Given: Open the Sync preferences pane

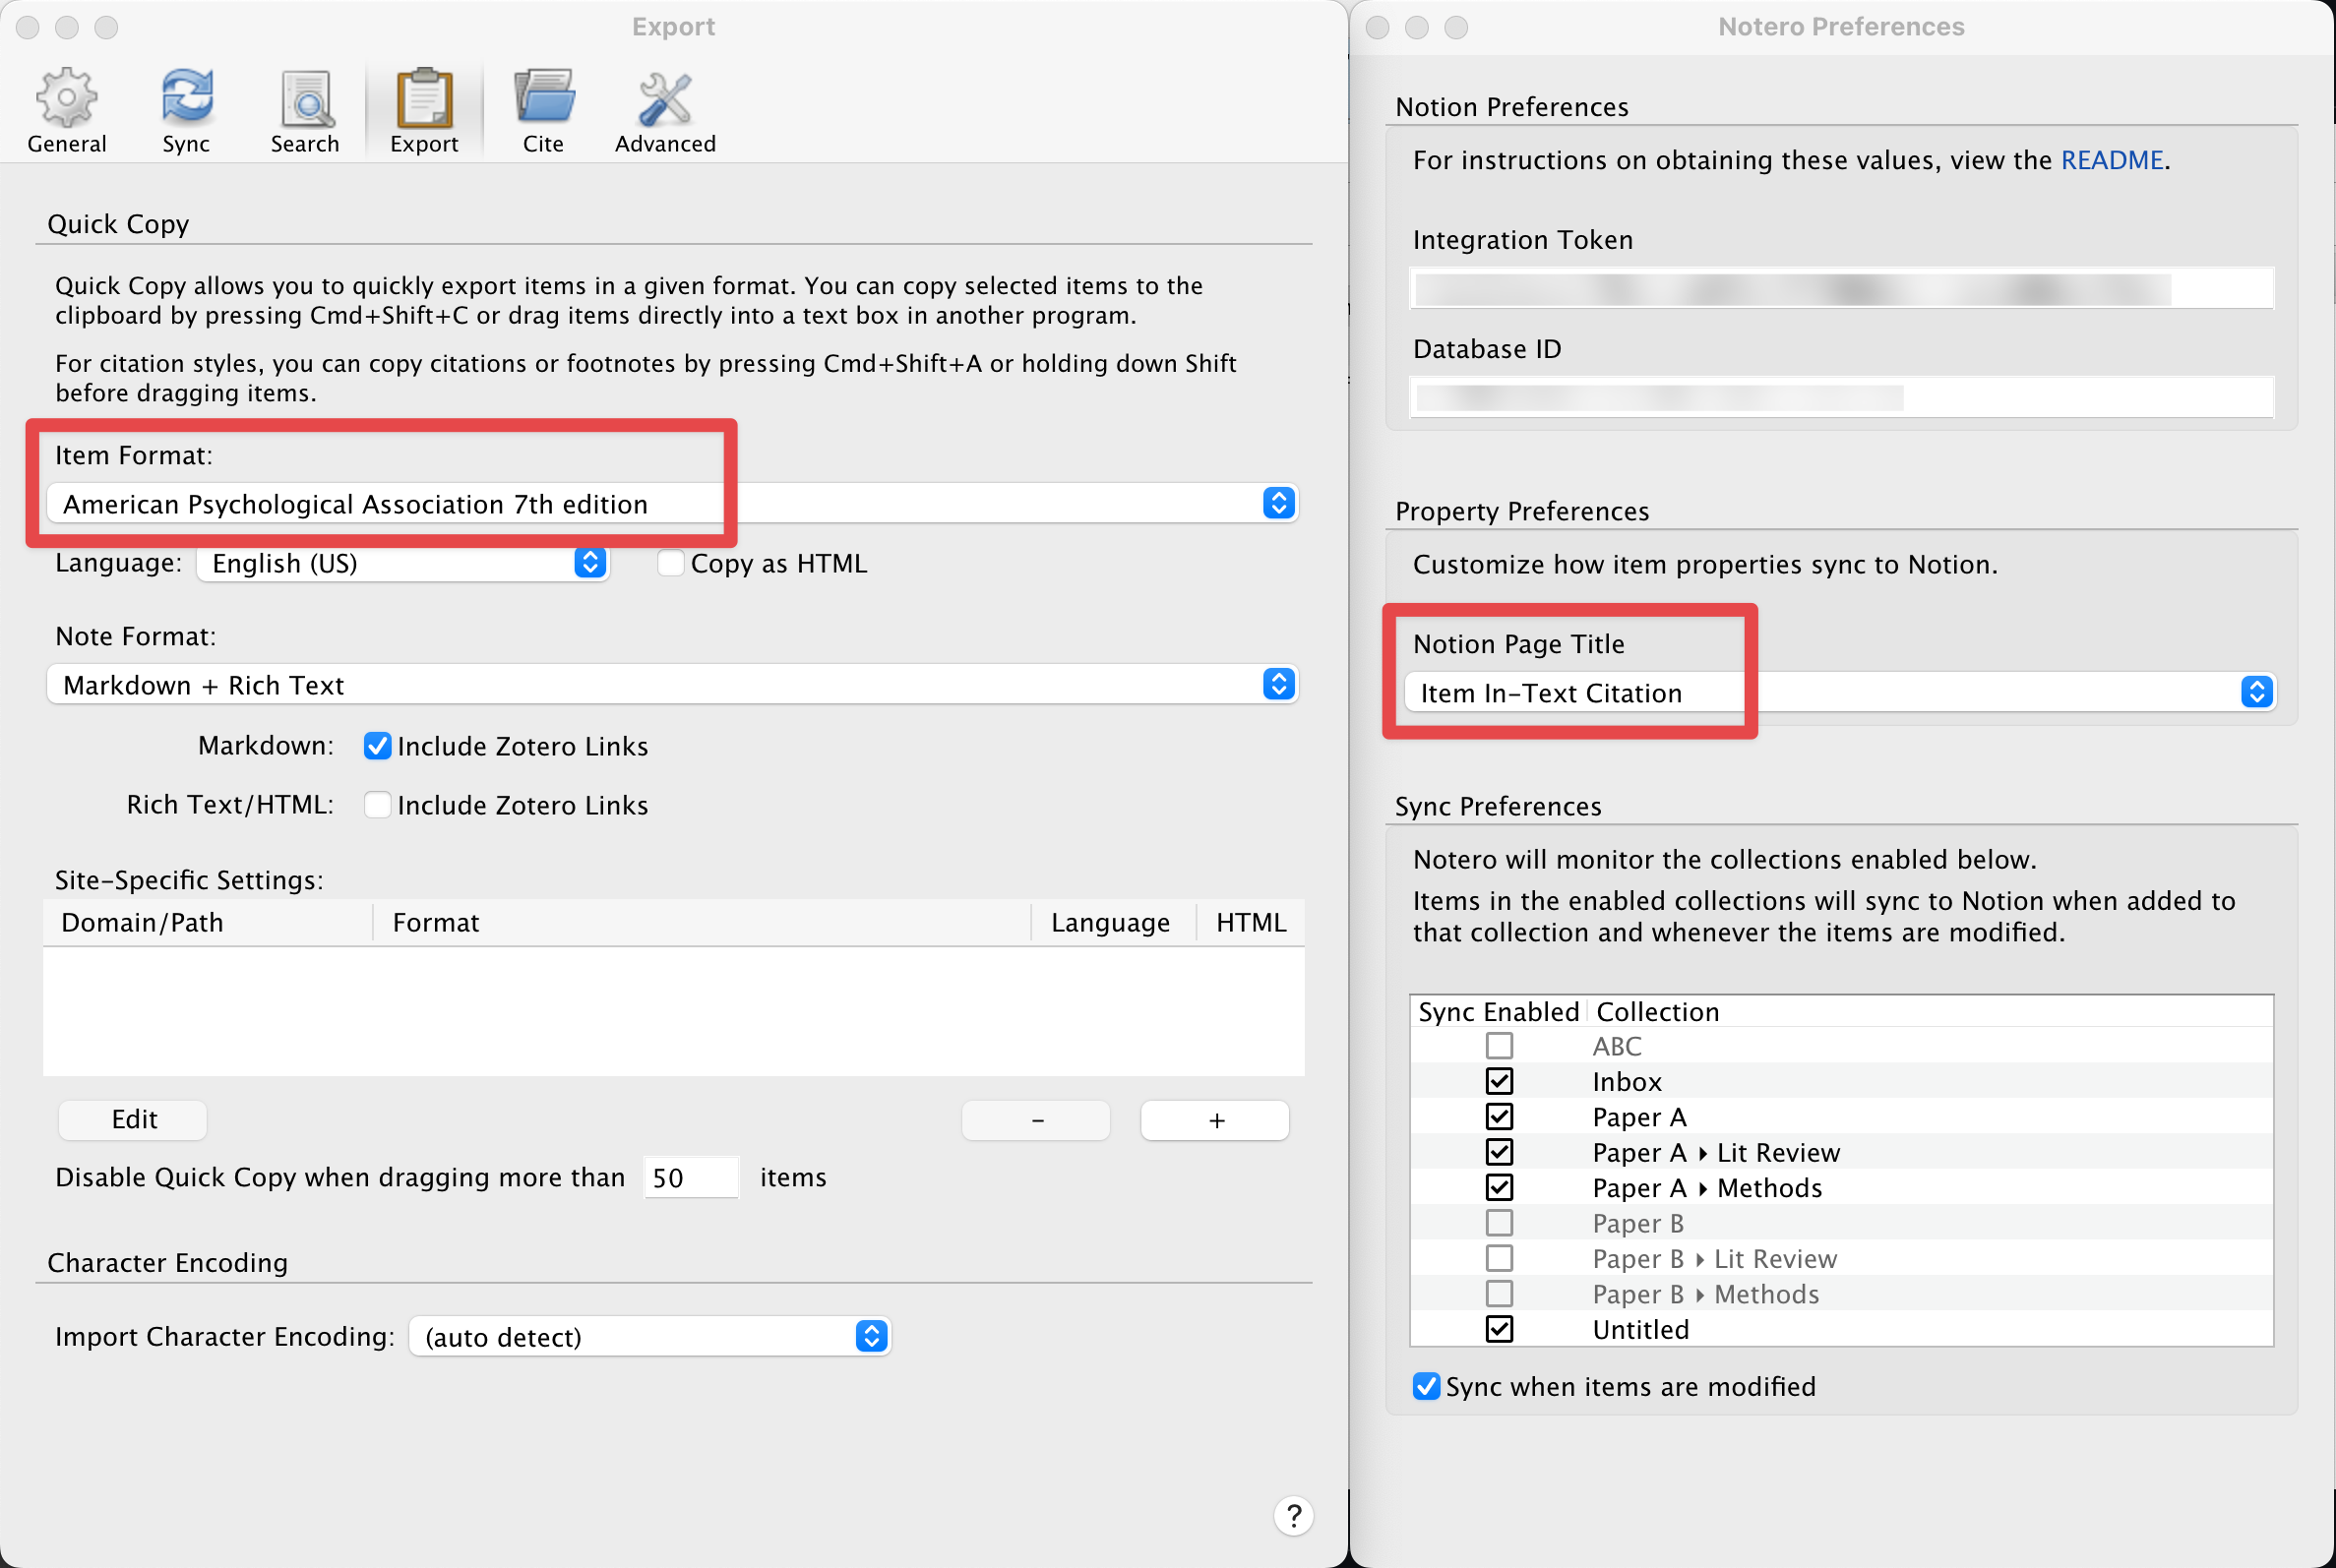Looking at the screenshot, I should point(186,110).
